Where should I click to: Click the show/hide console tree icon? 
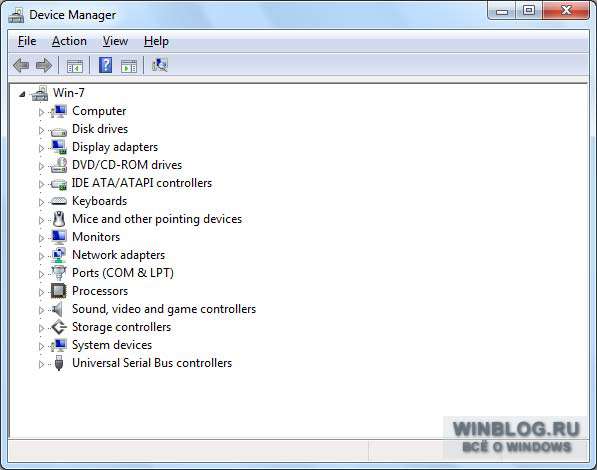click(75, 66)
